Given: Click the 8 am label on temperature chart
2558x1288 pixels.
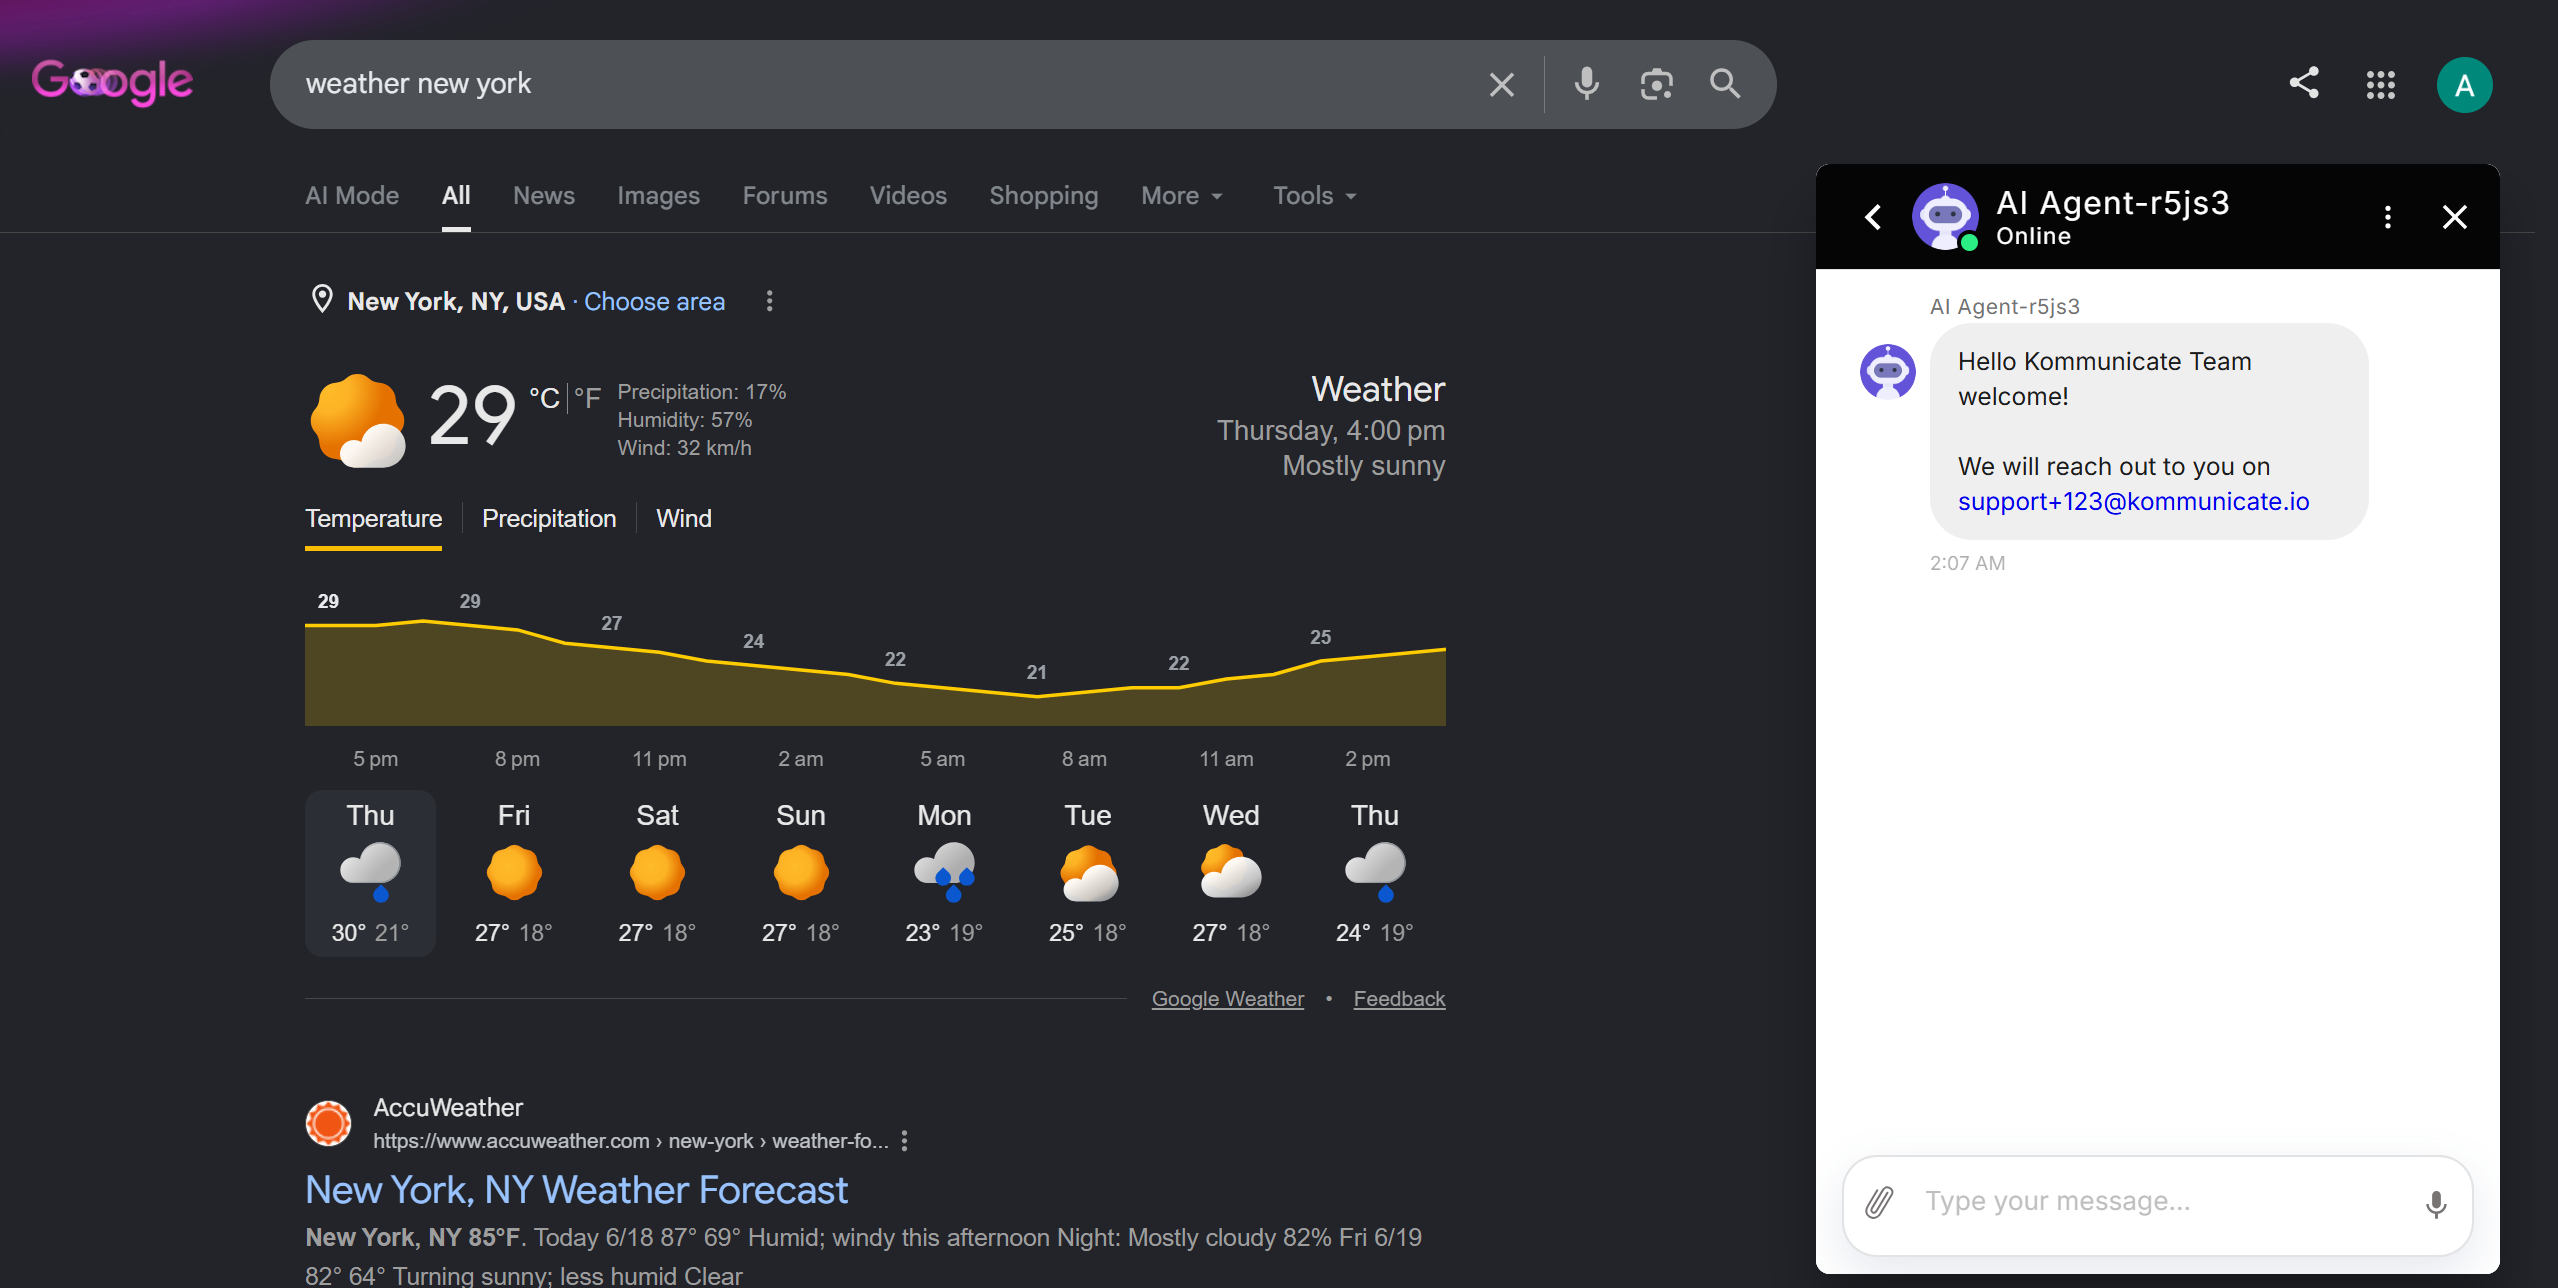Looking at the screenshot, I should point(1084,759).
